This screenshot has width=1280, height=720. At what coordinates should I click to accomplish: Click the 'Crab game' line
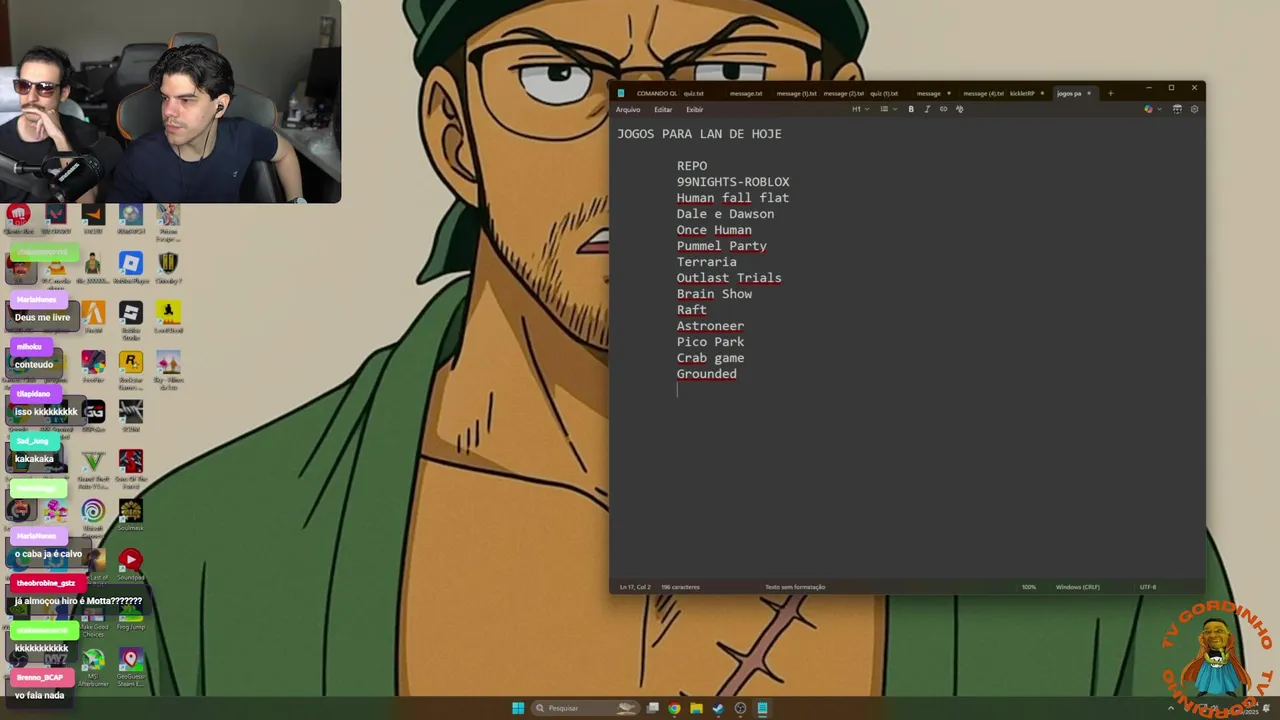710,358
